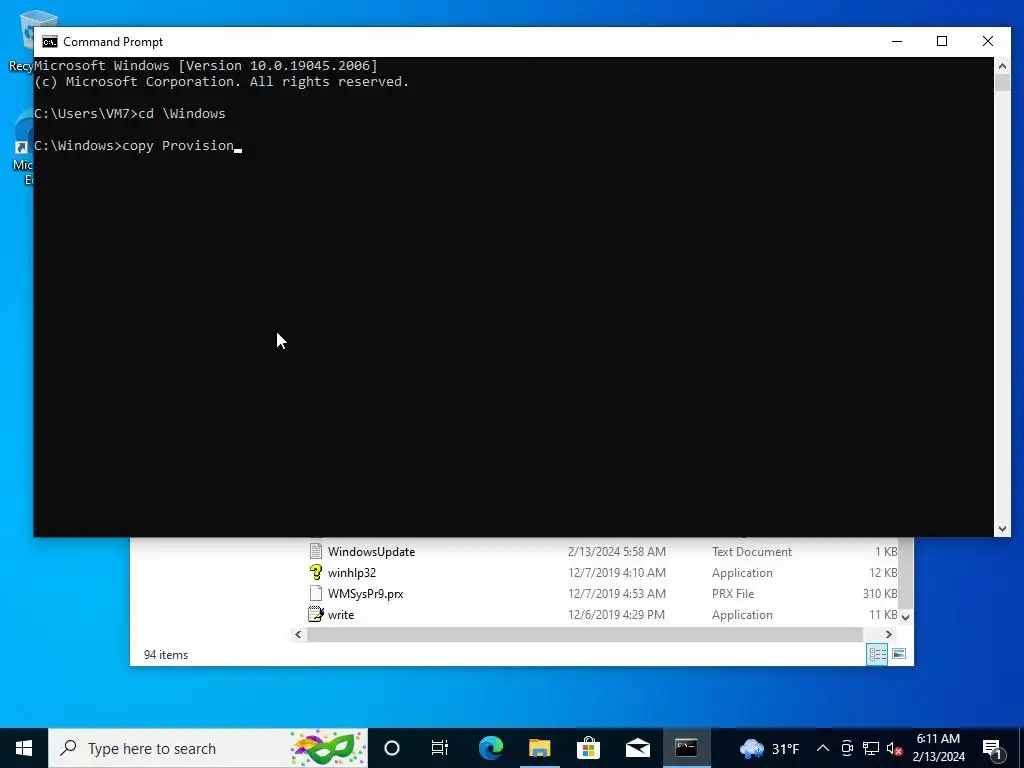Screen dimensions: 1024x768
Task: Launch Microsoft Edge from the taskbar
Action: coord(490,748)
